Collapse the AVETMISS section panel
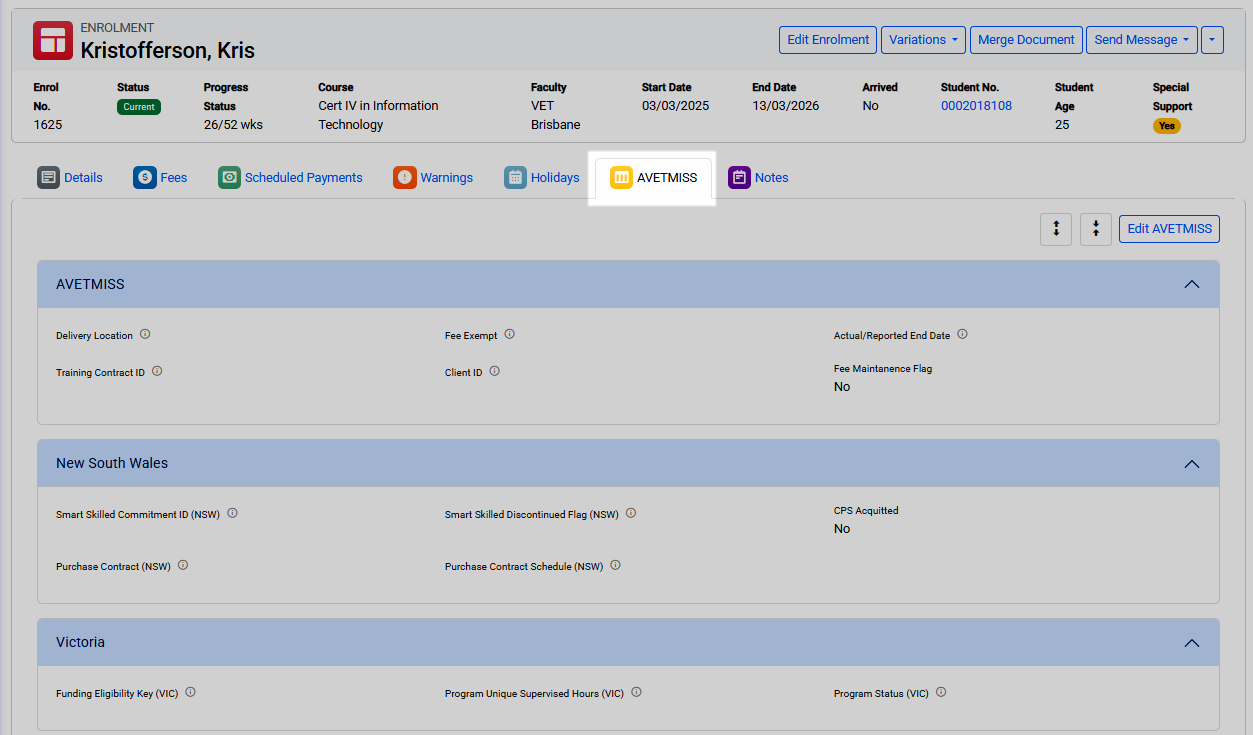The width and height of the screenshot is (1253, 735). [x=1191, y=284]
